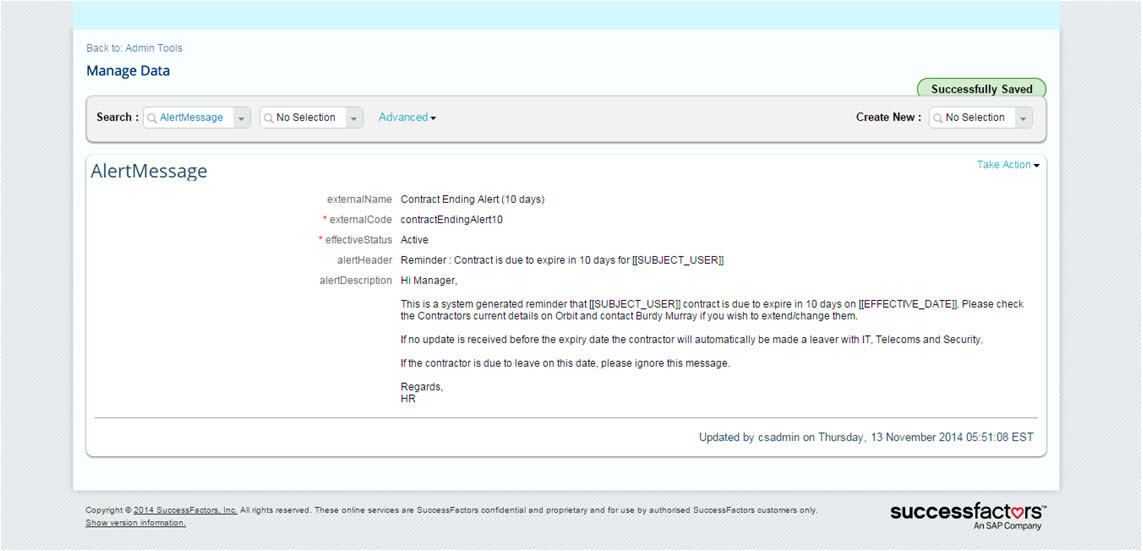Click the Search : label
This screenshot has height=551, width=1143.
point(117,117)
